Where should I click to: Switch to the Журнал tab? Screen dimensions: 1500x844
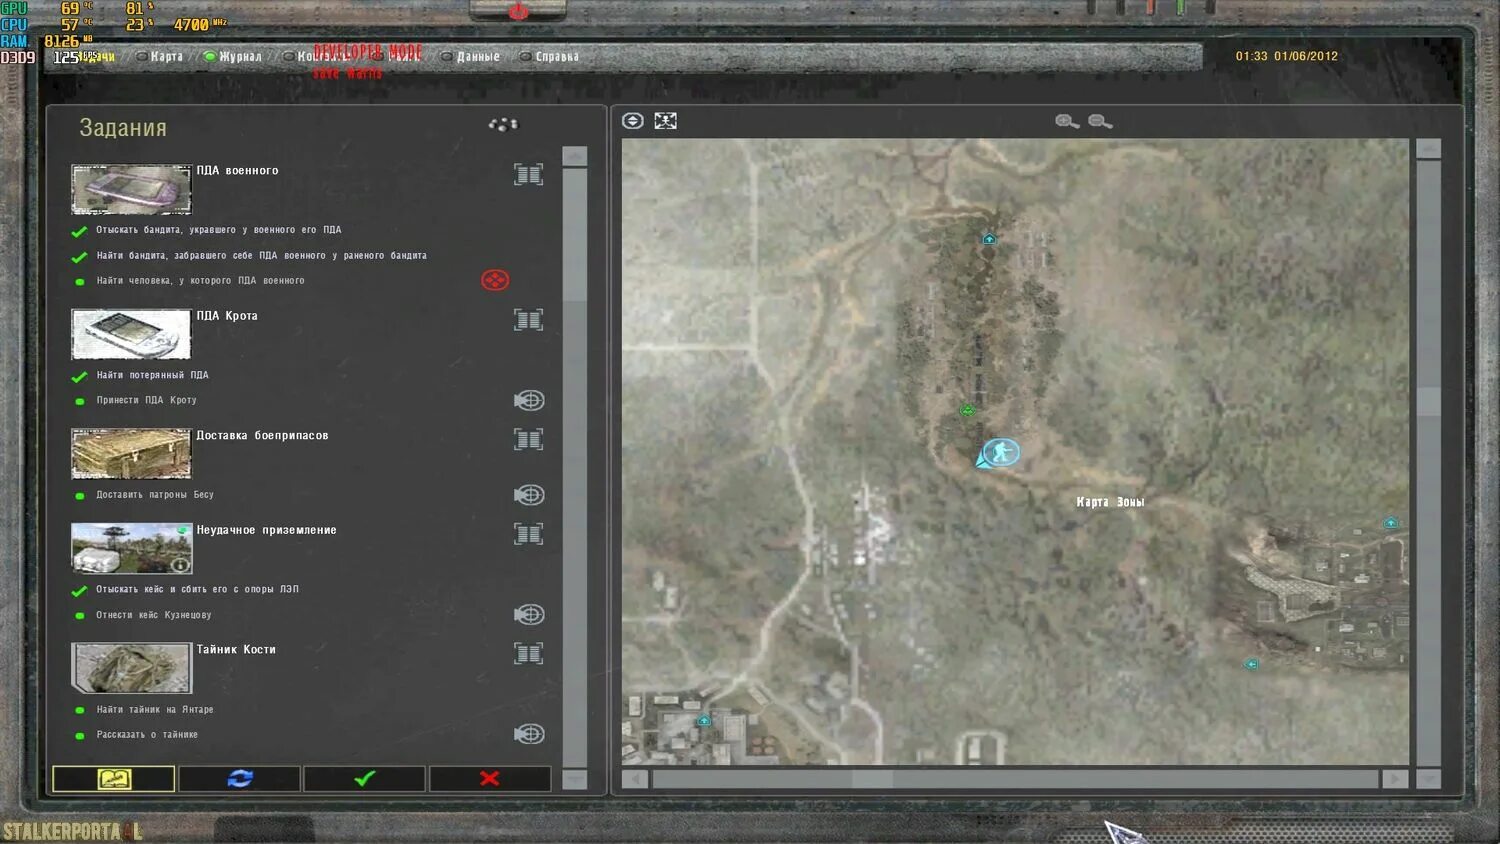pyautogui.click(x=233, y=57)
